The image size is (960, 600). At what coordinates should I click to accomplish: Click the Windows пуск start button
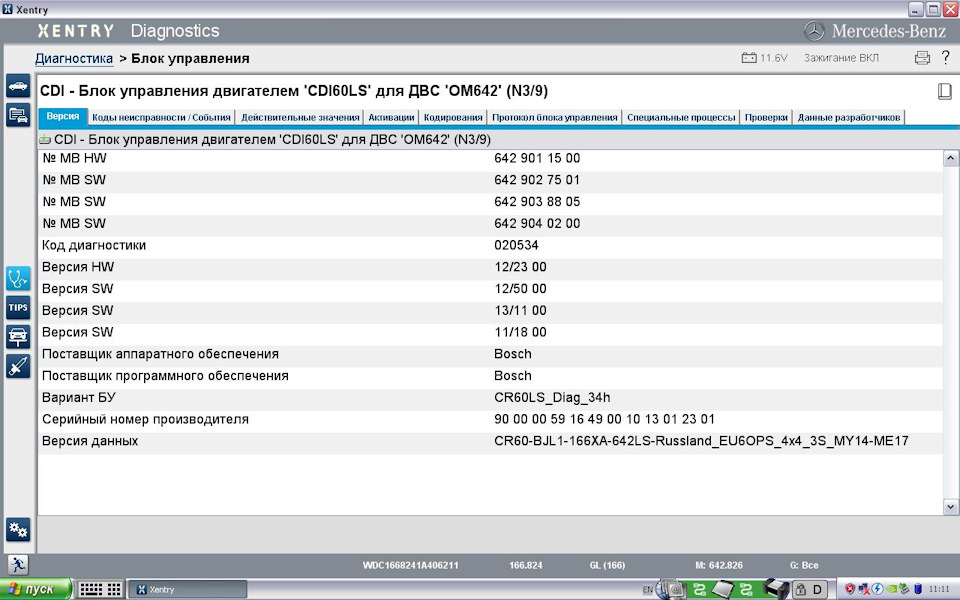[36, 589]
